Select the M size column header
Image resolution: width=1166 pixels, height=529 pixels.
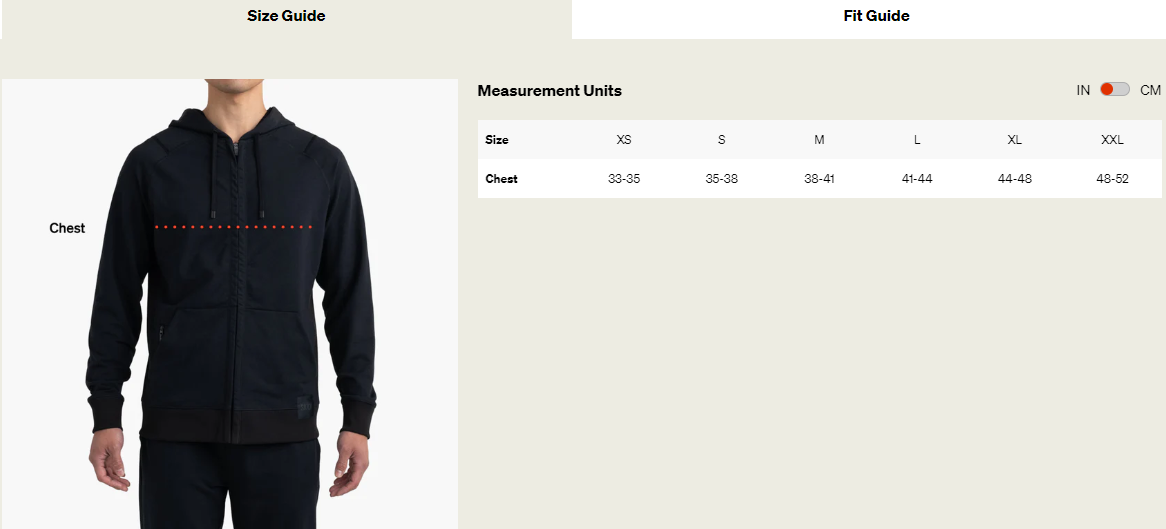pos(819,140)
